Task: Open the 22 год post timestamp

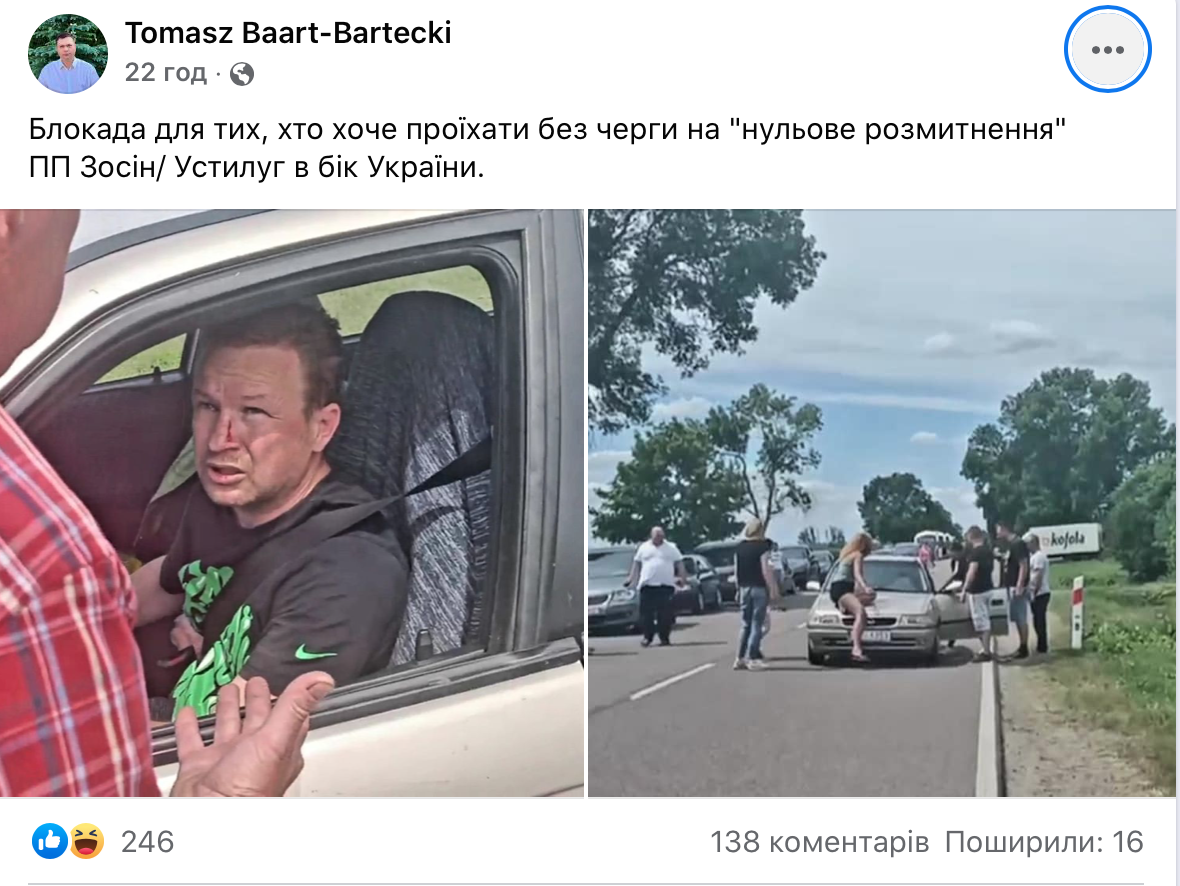Action: click(166, 72)
